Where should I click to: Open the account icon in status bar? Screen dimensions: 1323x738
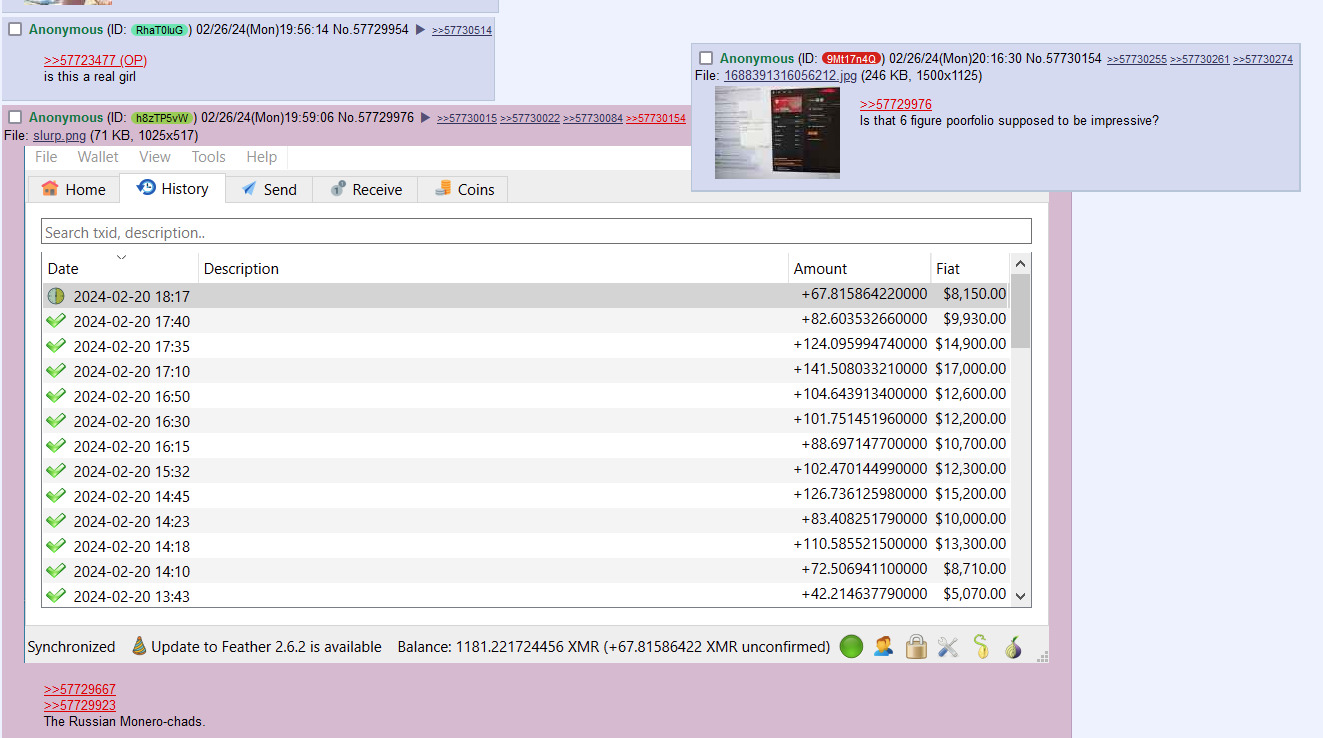pos(883,647)
